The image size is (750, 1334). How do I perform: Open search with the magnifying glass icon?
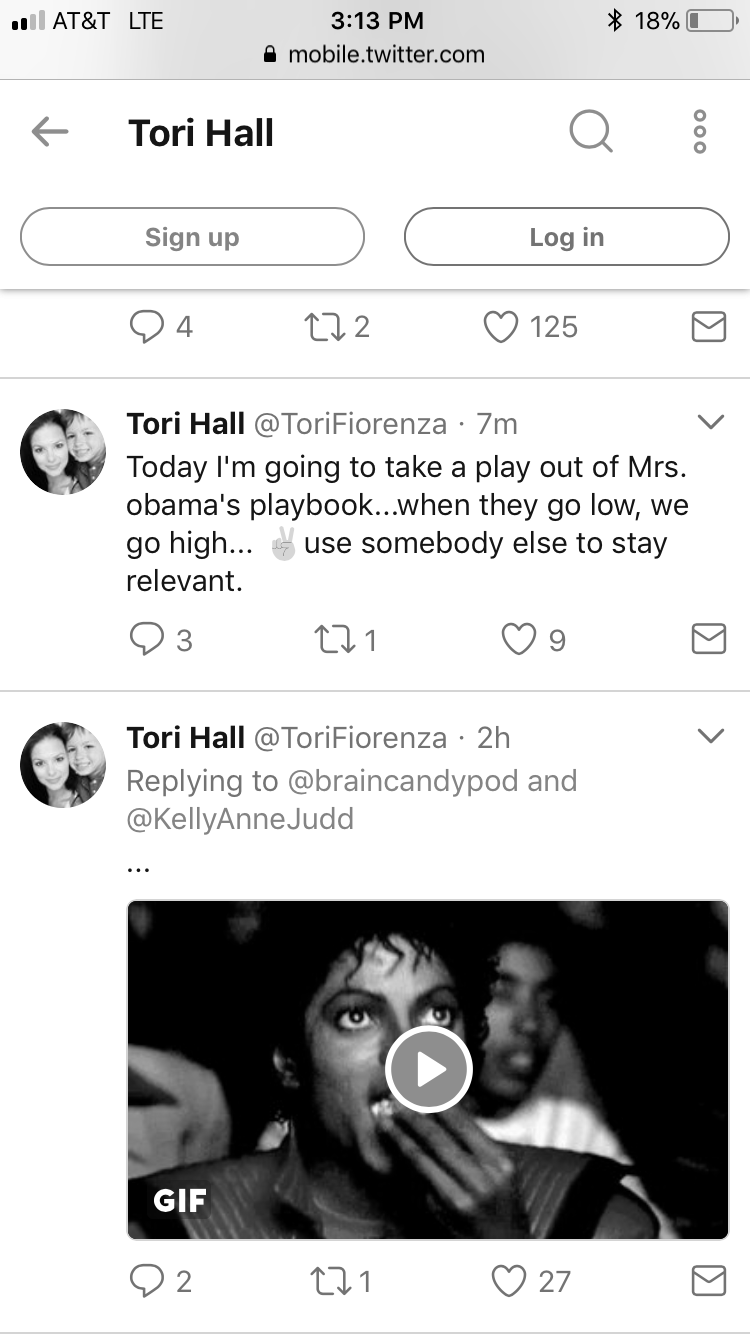591,131
